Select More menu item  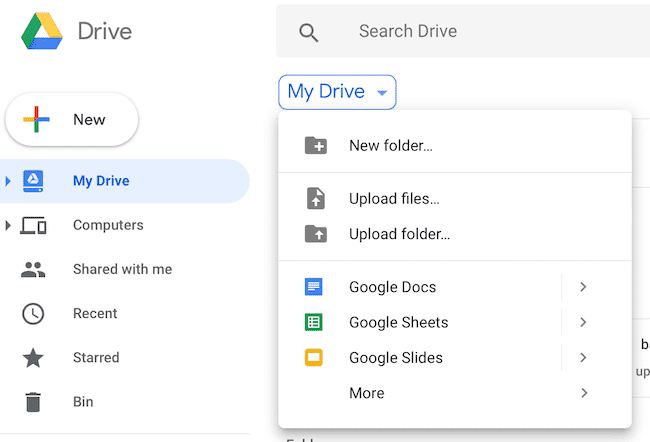(455, 393)
